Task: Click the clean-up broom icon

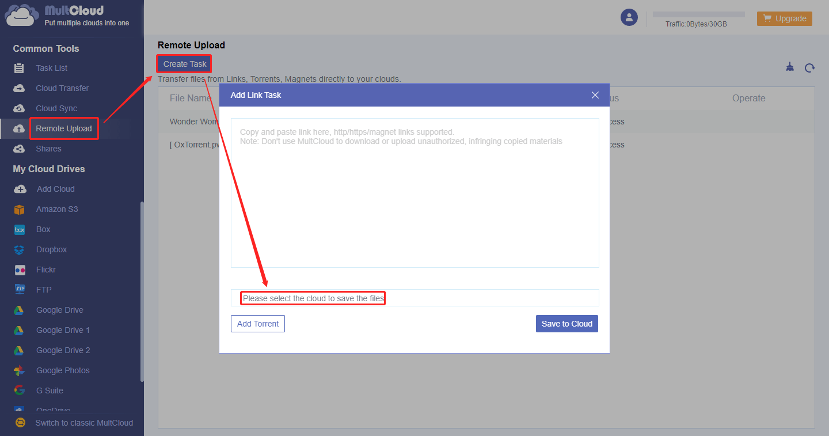Action: [x=790, y=67]
